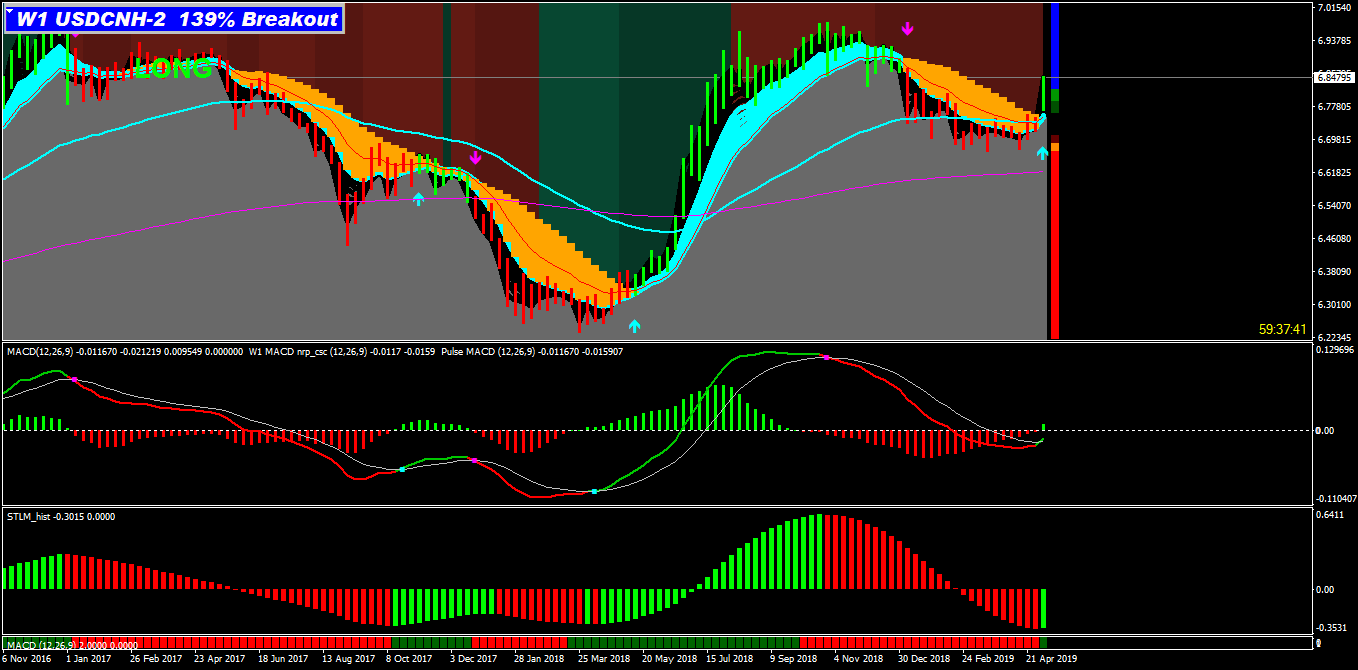1358x670 pixels.
Task: Click the cyan up arrow below the chart's lowest candles
Action: click(634, 325)
